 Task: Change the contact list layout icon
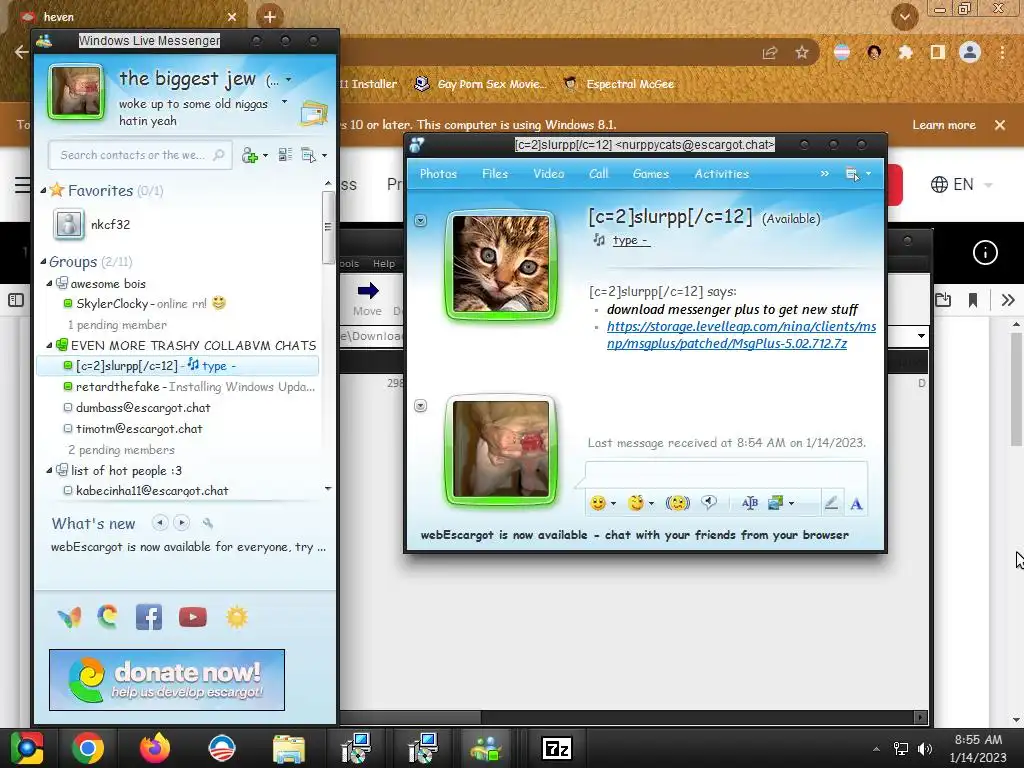pyautogui.click(x=285, y=155)
